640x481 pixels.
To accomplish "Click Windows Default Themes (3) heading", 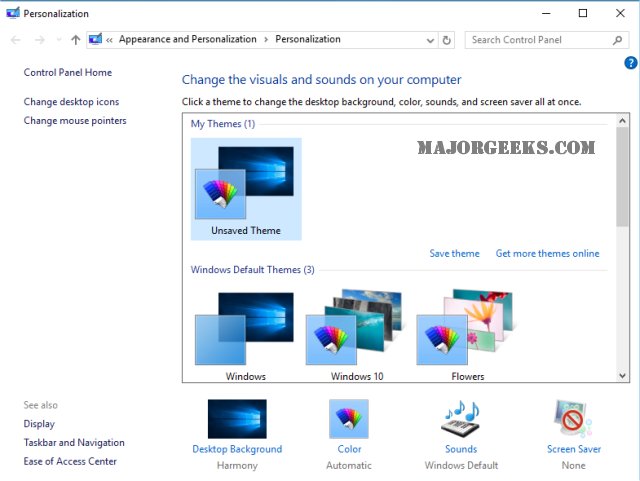I will pyautogui.click(x=253, y=270).
